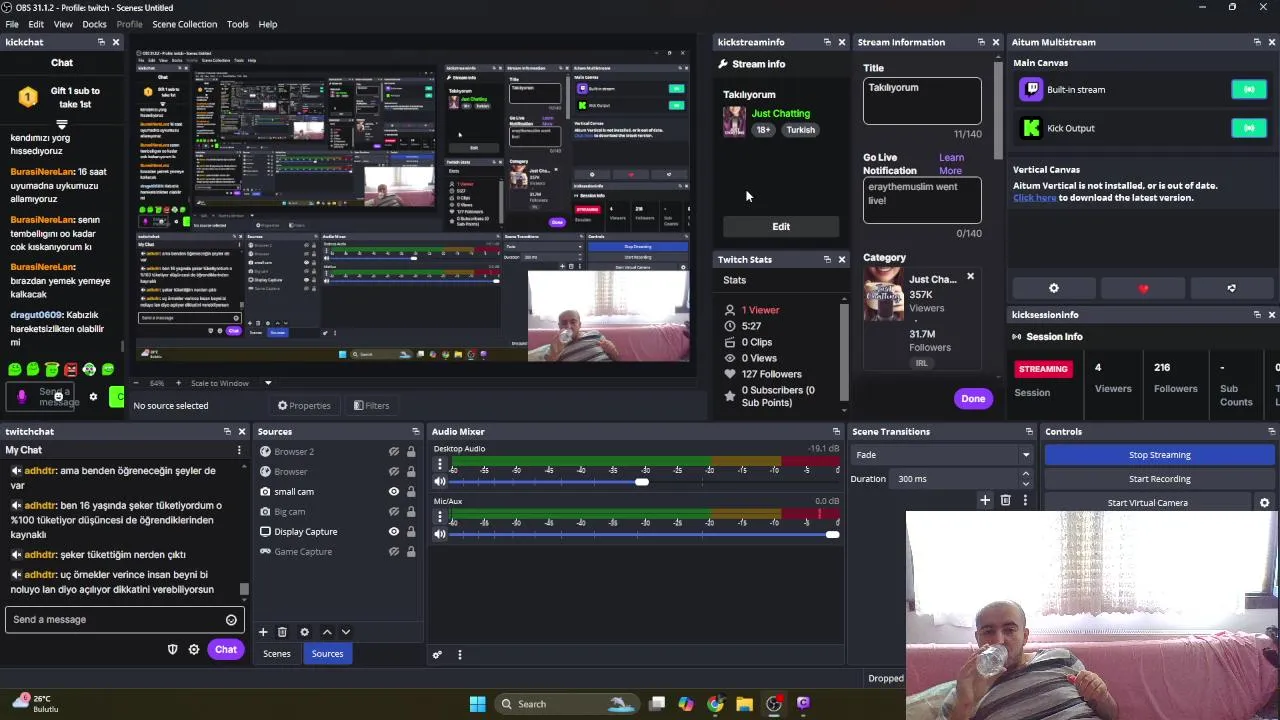
Task: Unlock the small cam source
Action: tap(411, 492)
